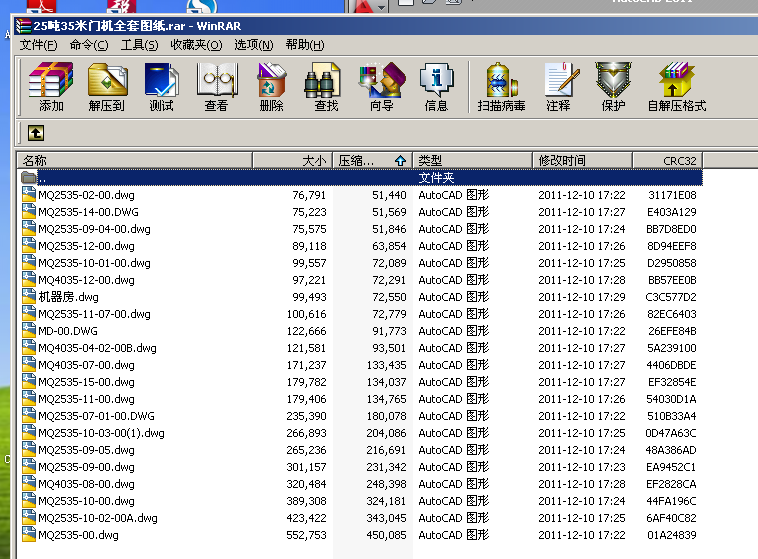Screen dimensions: 758x559
Task: Click the file icon of MD-00.DWG
Action: (29, 330)
